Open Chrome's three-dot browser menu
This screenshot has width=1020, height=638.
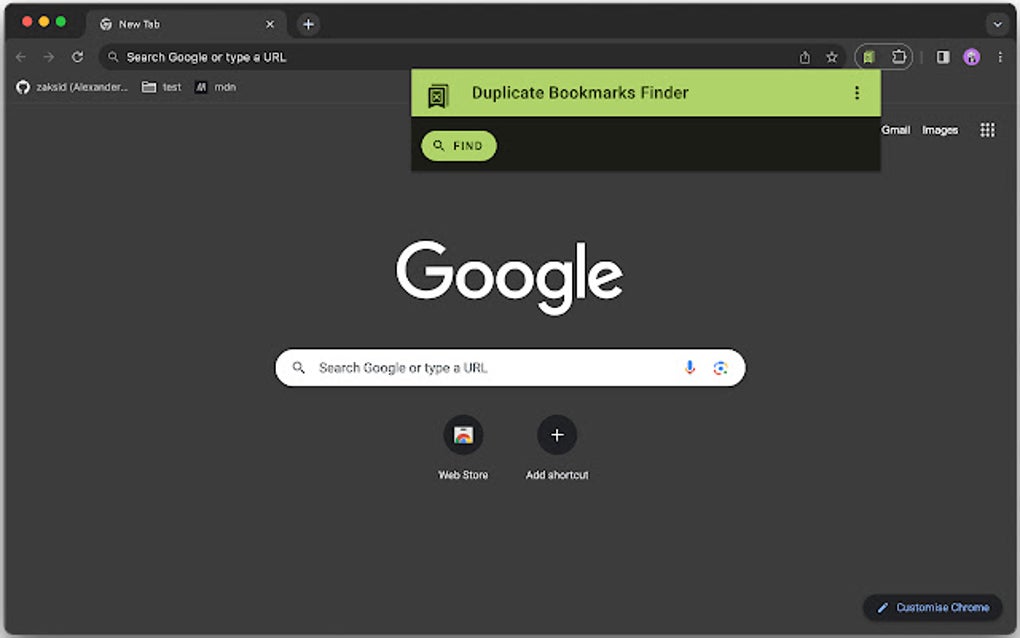pos(1000,57)
